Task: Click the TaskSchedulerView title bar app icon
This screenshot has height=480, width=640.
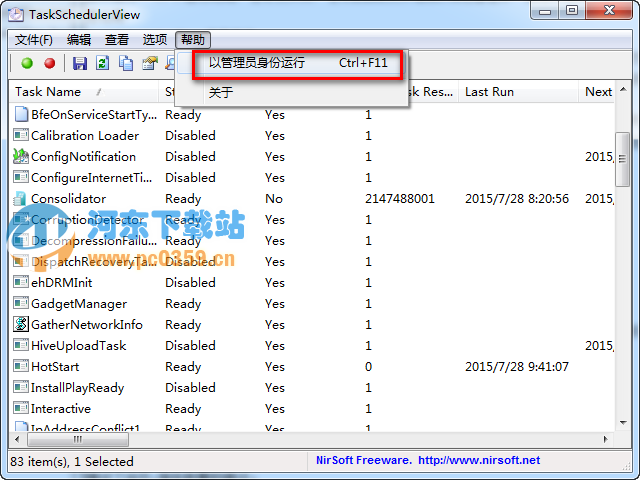Action: pos(16,14)
